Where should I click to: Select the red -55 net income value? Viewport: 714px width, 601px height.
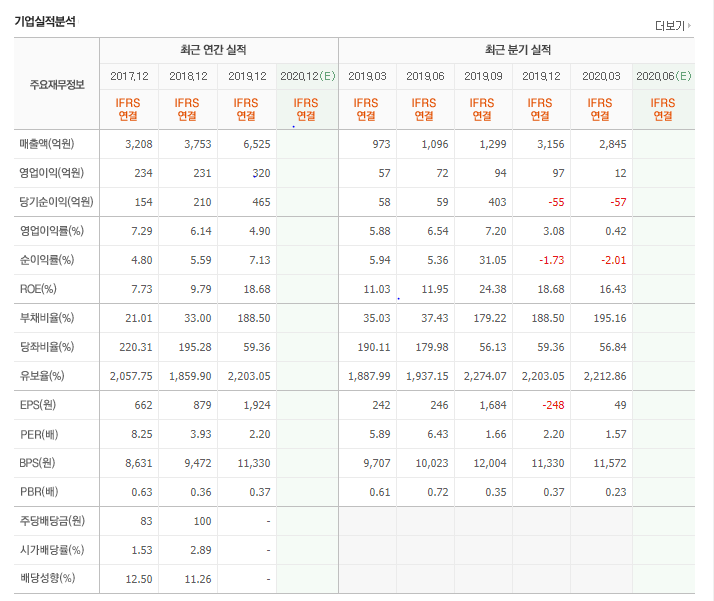click(x=556, y=202)
